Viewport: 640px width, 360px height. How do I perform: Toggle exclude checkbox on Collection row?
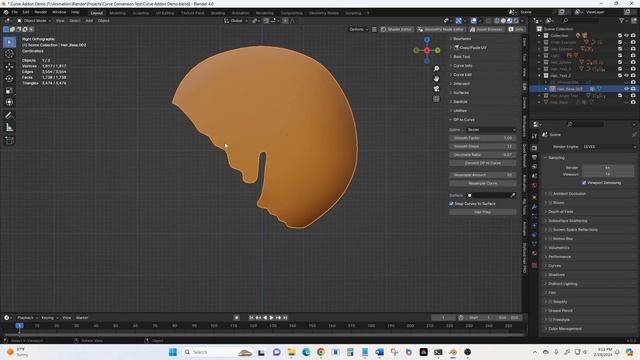tap(620, 36)
